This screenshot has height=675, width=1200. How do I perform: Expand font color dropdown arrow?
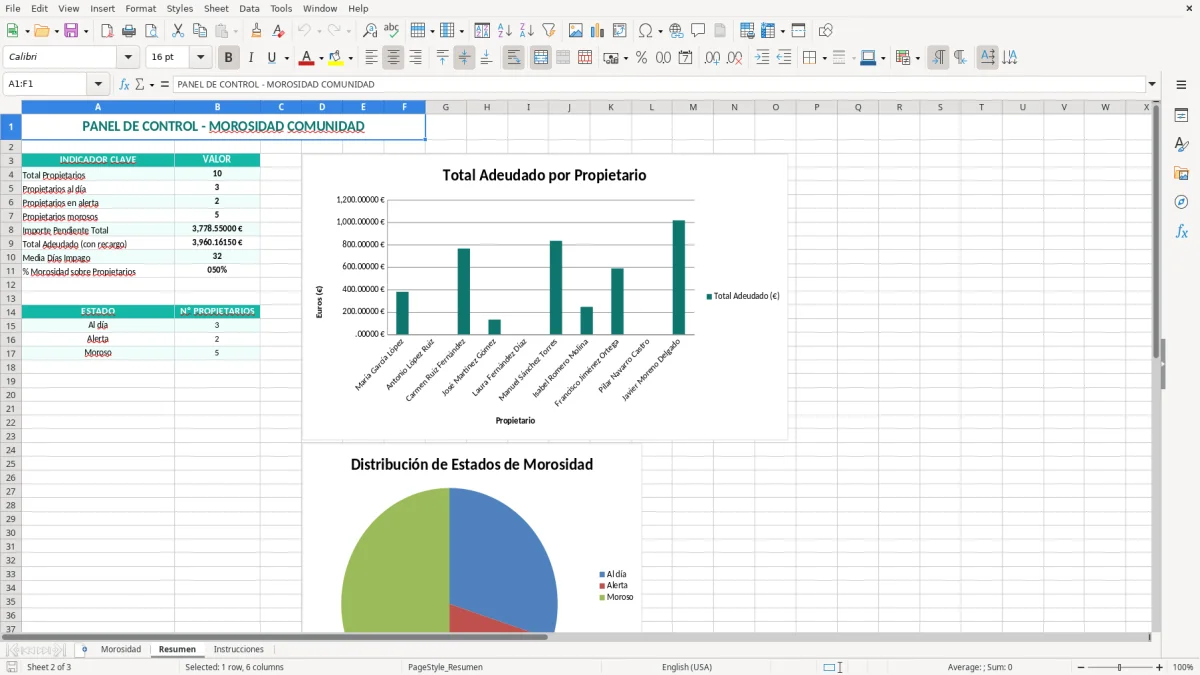click(321, 58)
